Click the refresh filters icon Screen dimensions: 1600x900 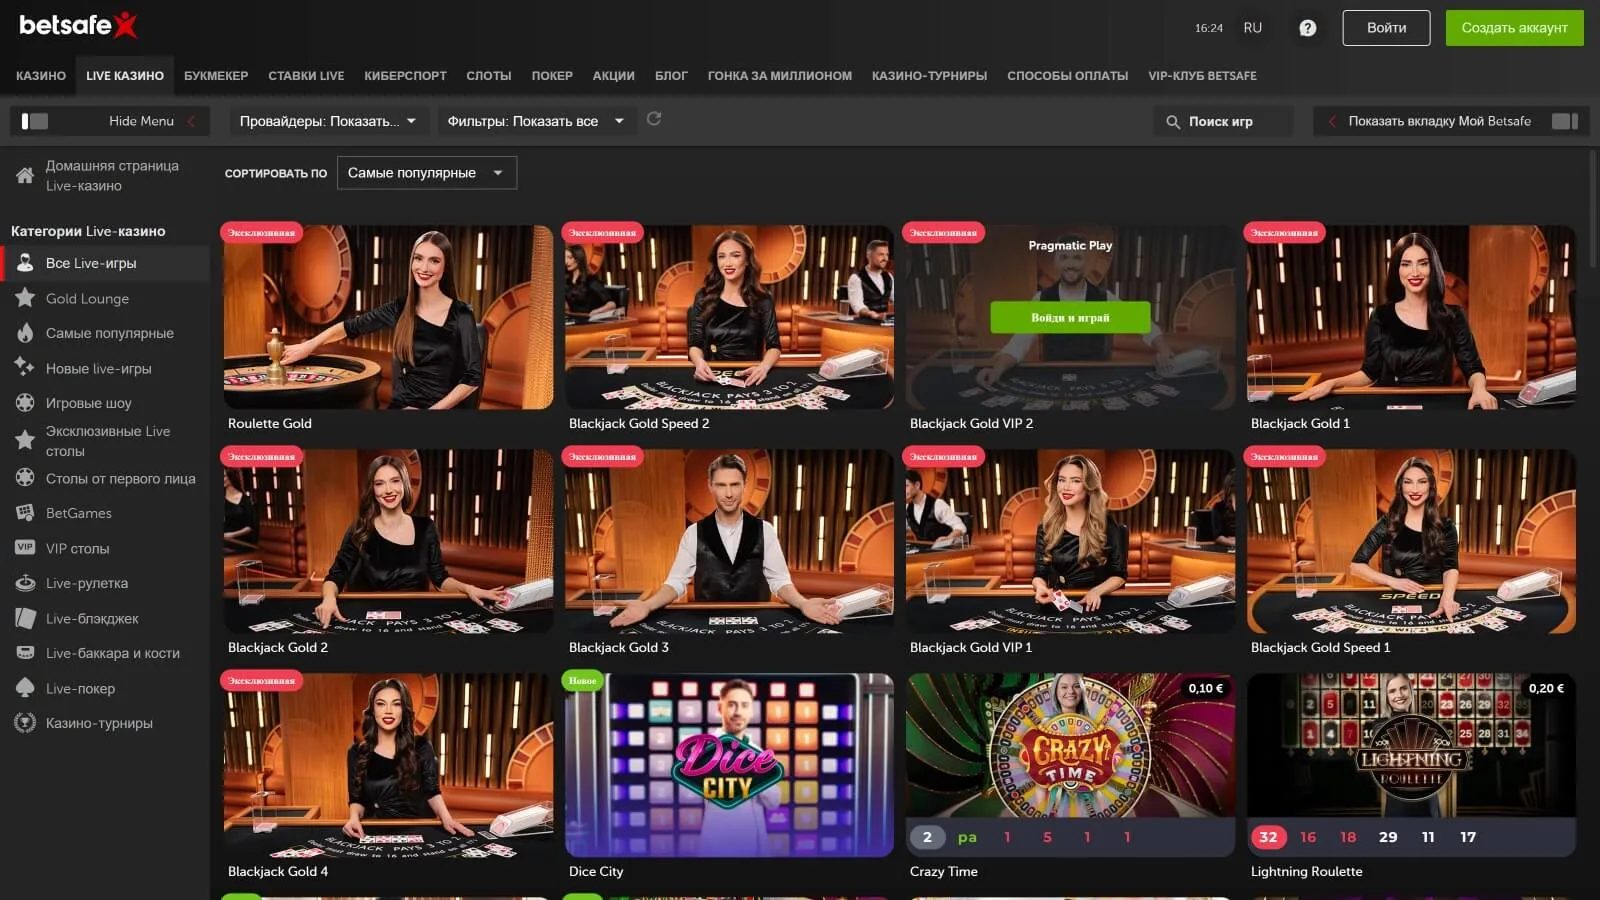(x=654, y=119)
